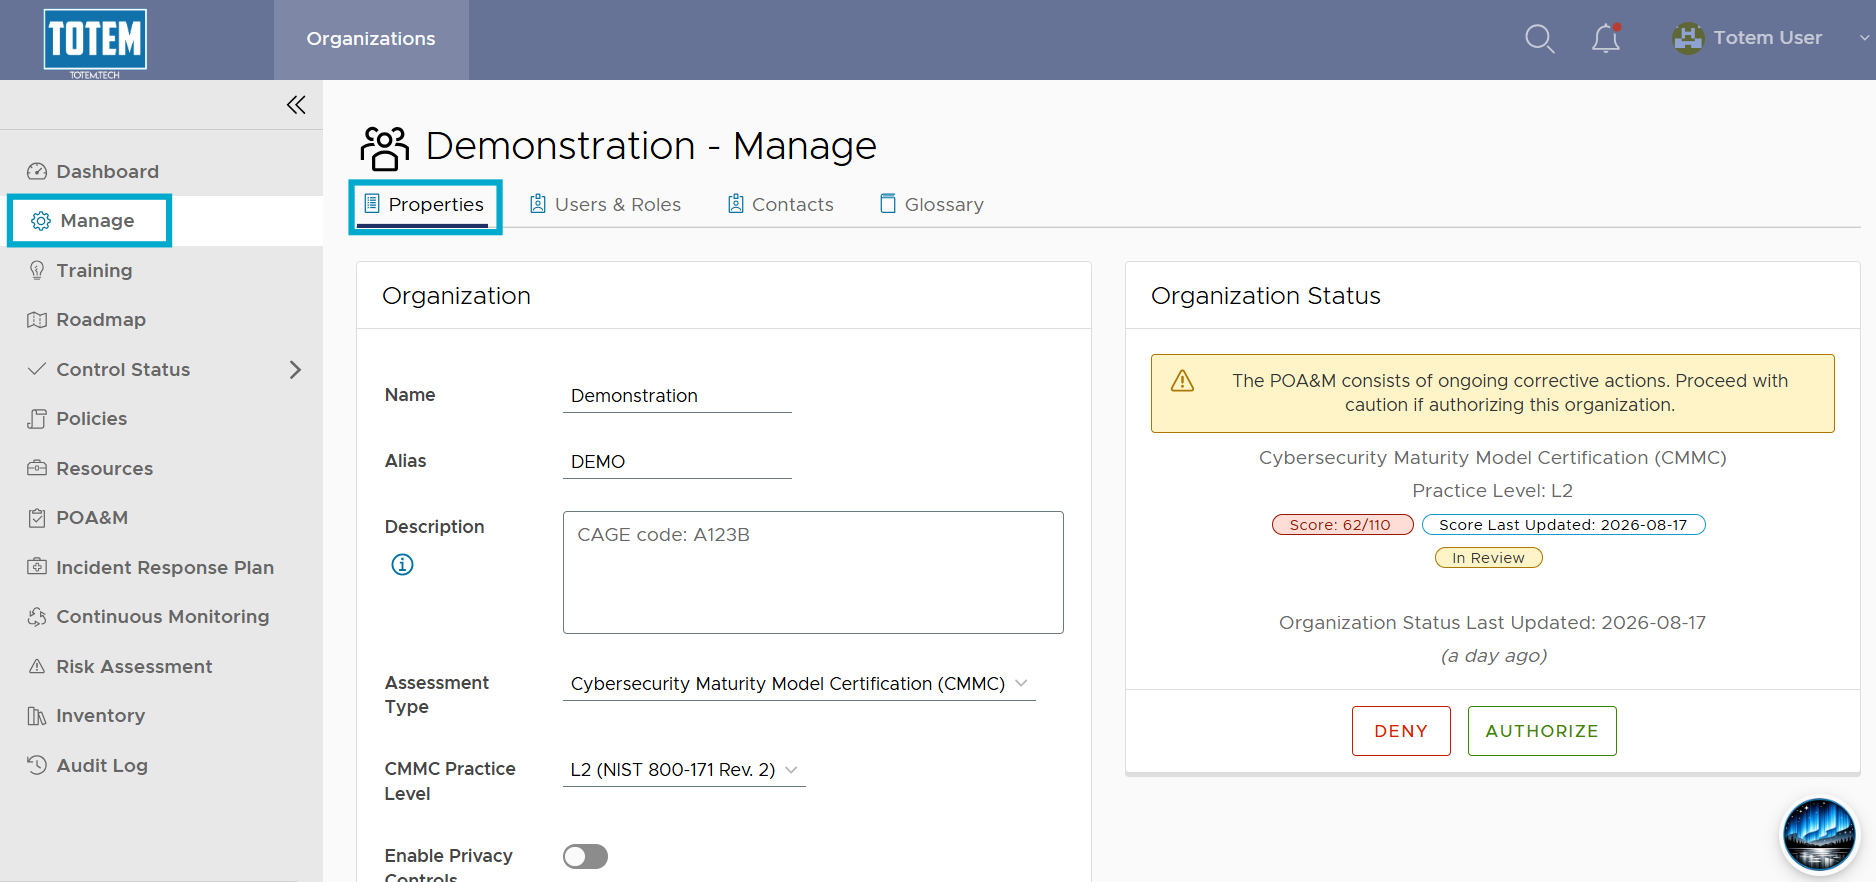1876x882 pixels.
Task: Click the Roadmap map icon
Action: (37, 320)
